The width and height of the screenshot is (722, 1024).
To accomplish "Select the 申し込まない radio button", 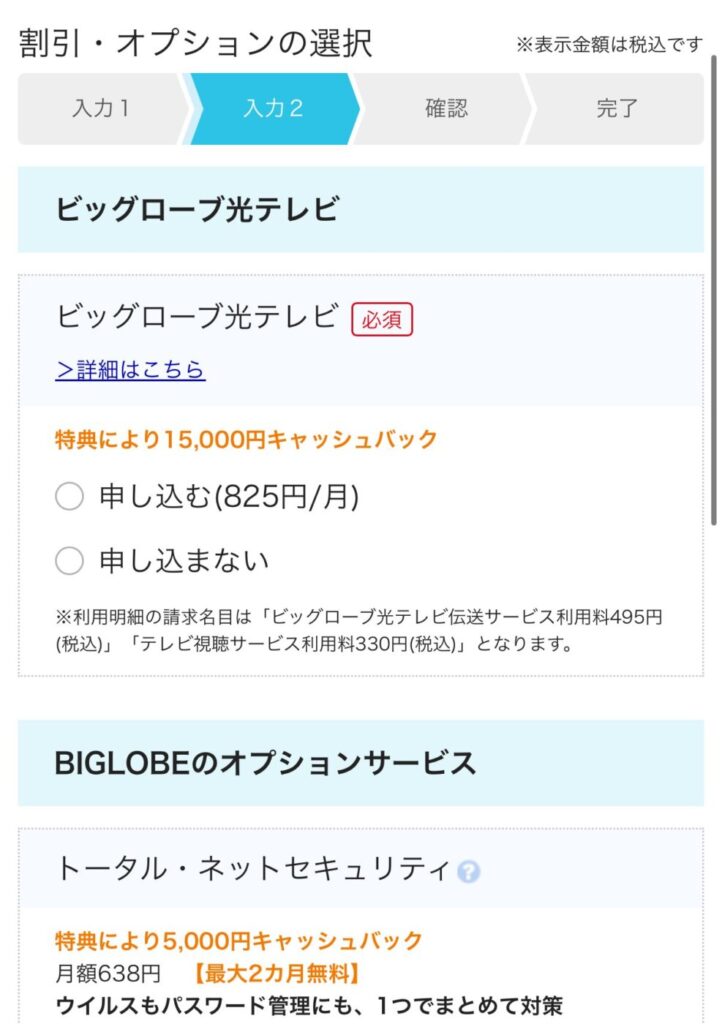I will pos(69,560).
